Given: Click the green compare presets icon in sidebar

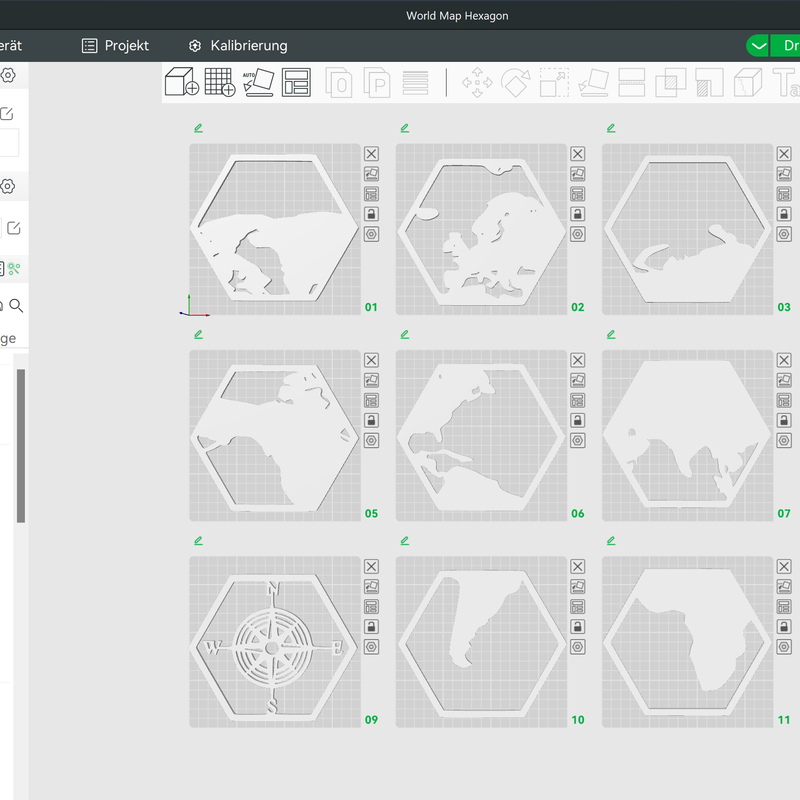Looking at the screenshot, I should tap(14, 268).
